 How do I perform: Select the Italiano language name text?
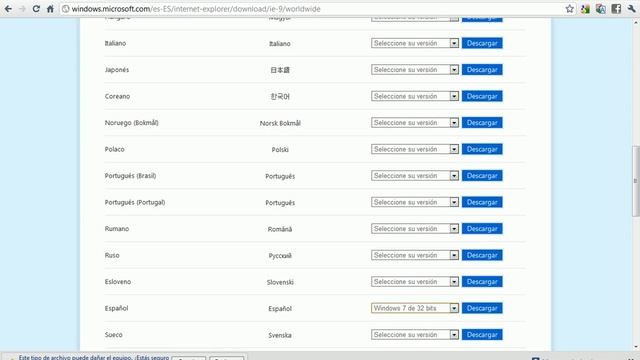[115, 43]
